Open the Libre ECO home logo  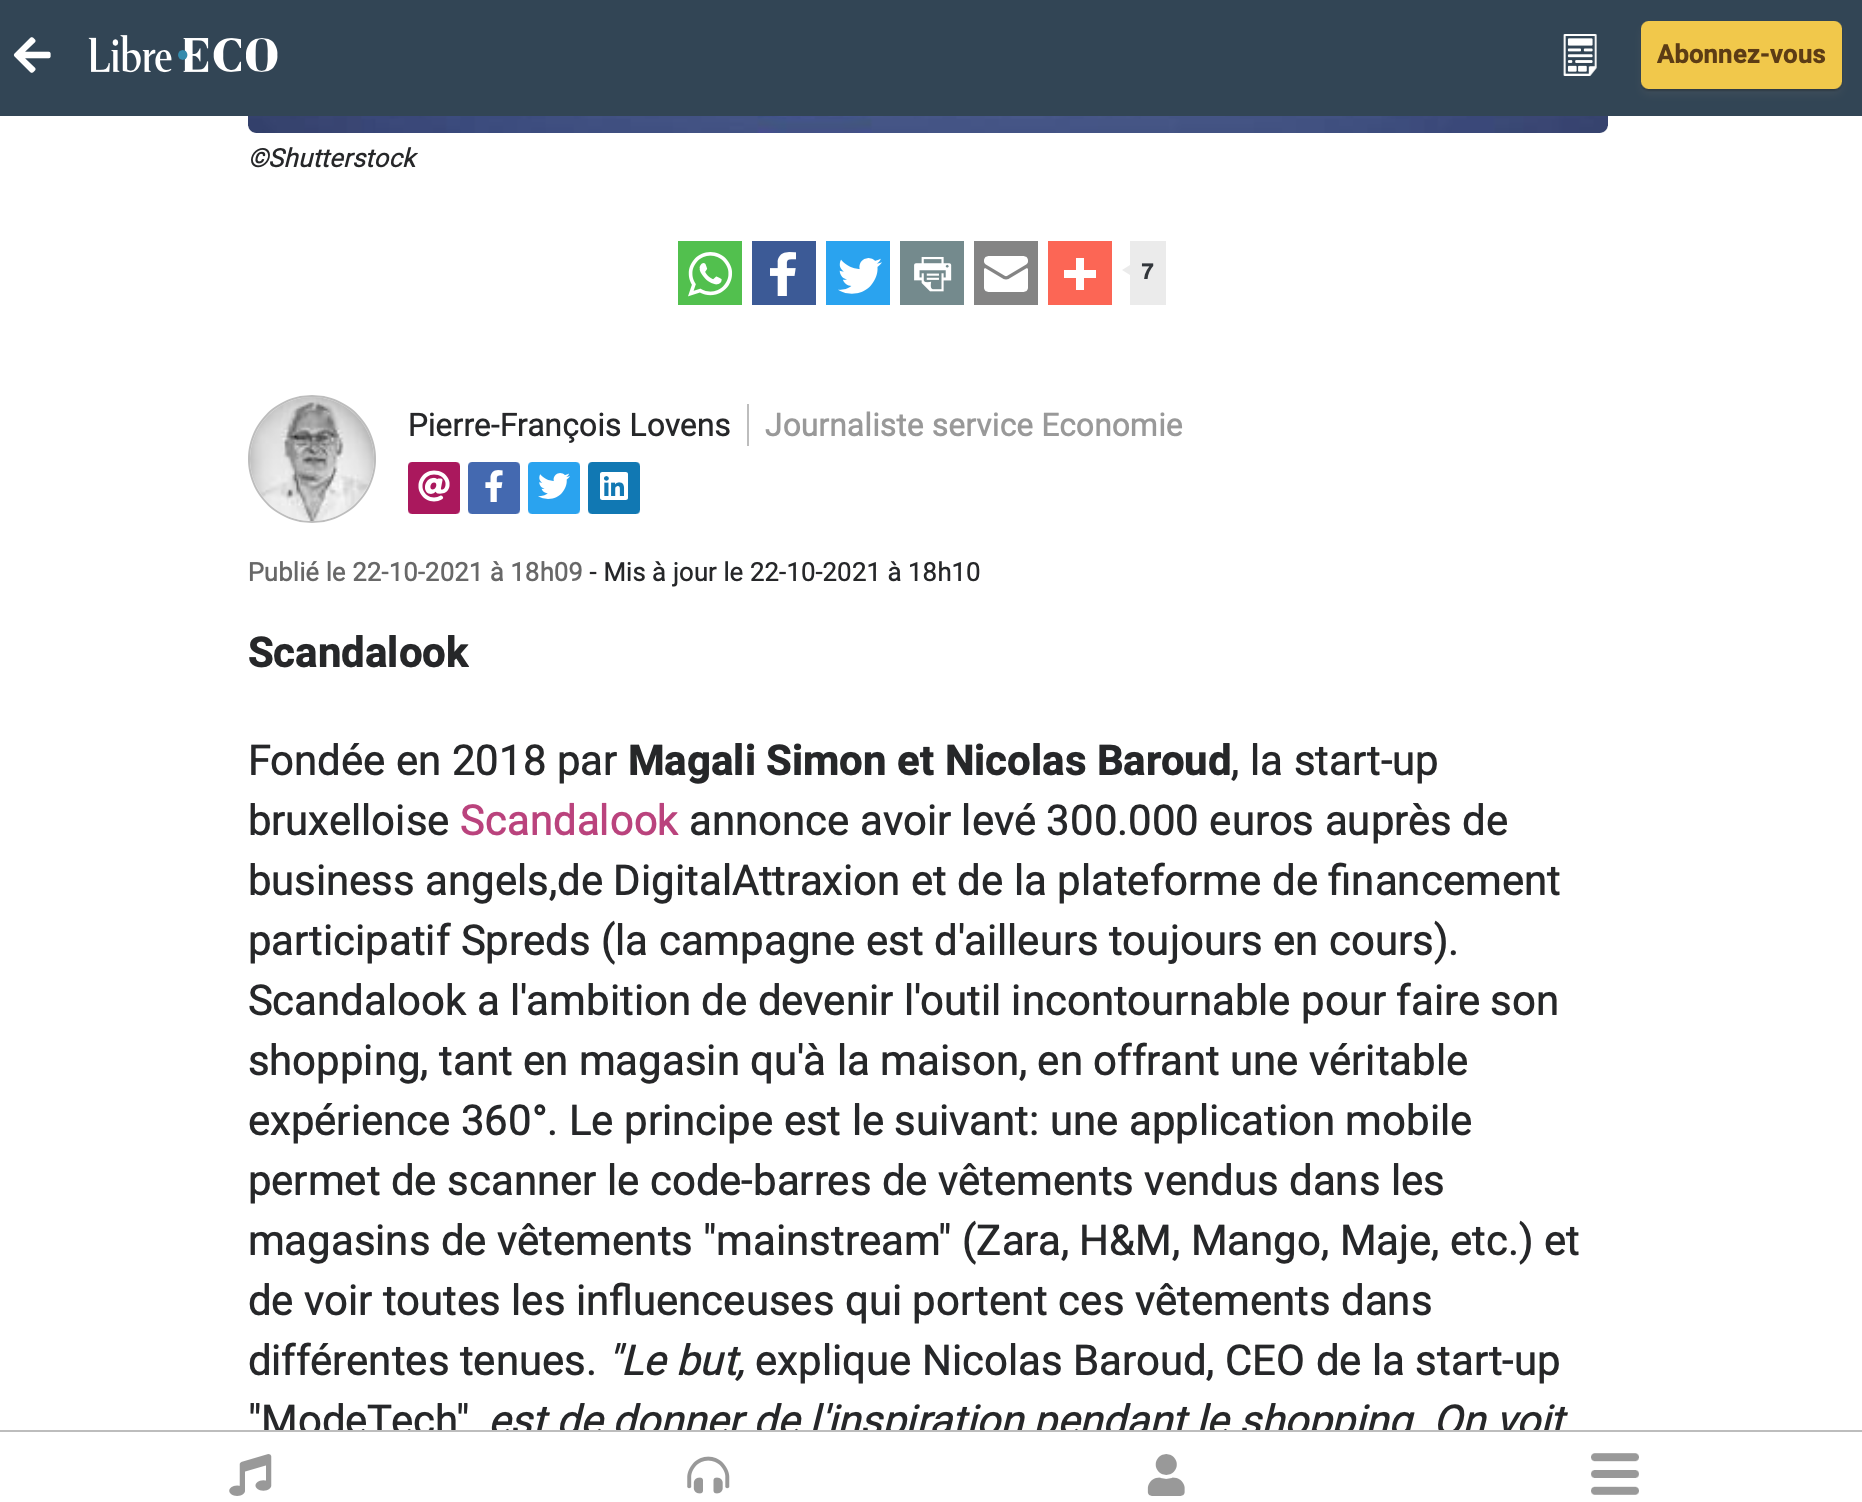coord(183,56)
